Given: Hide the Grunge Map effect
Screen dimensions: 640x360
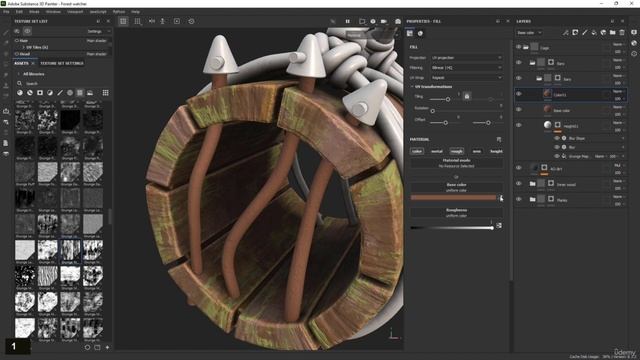Looking at the screenshot, I should click(x=557, y=156).
